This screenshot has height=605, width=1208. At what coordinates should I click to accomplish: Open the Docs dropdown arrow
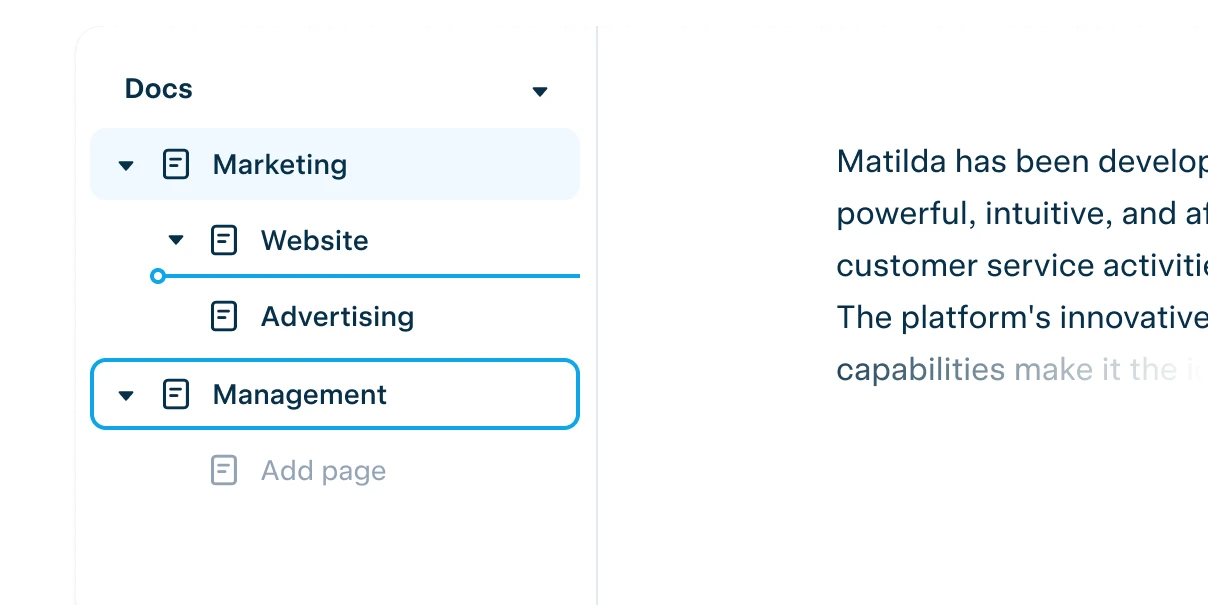point(540,92)
